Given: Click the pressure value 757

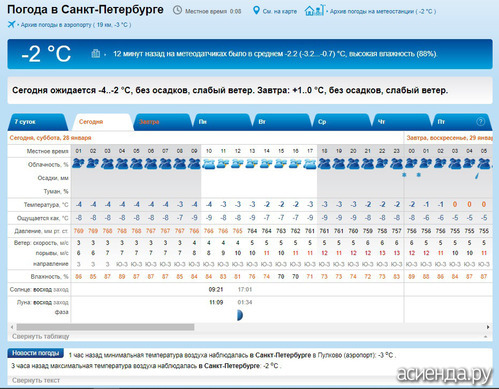Looking at the screenshot, I should coord(396,231).
